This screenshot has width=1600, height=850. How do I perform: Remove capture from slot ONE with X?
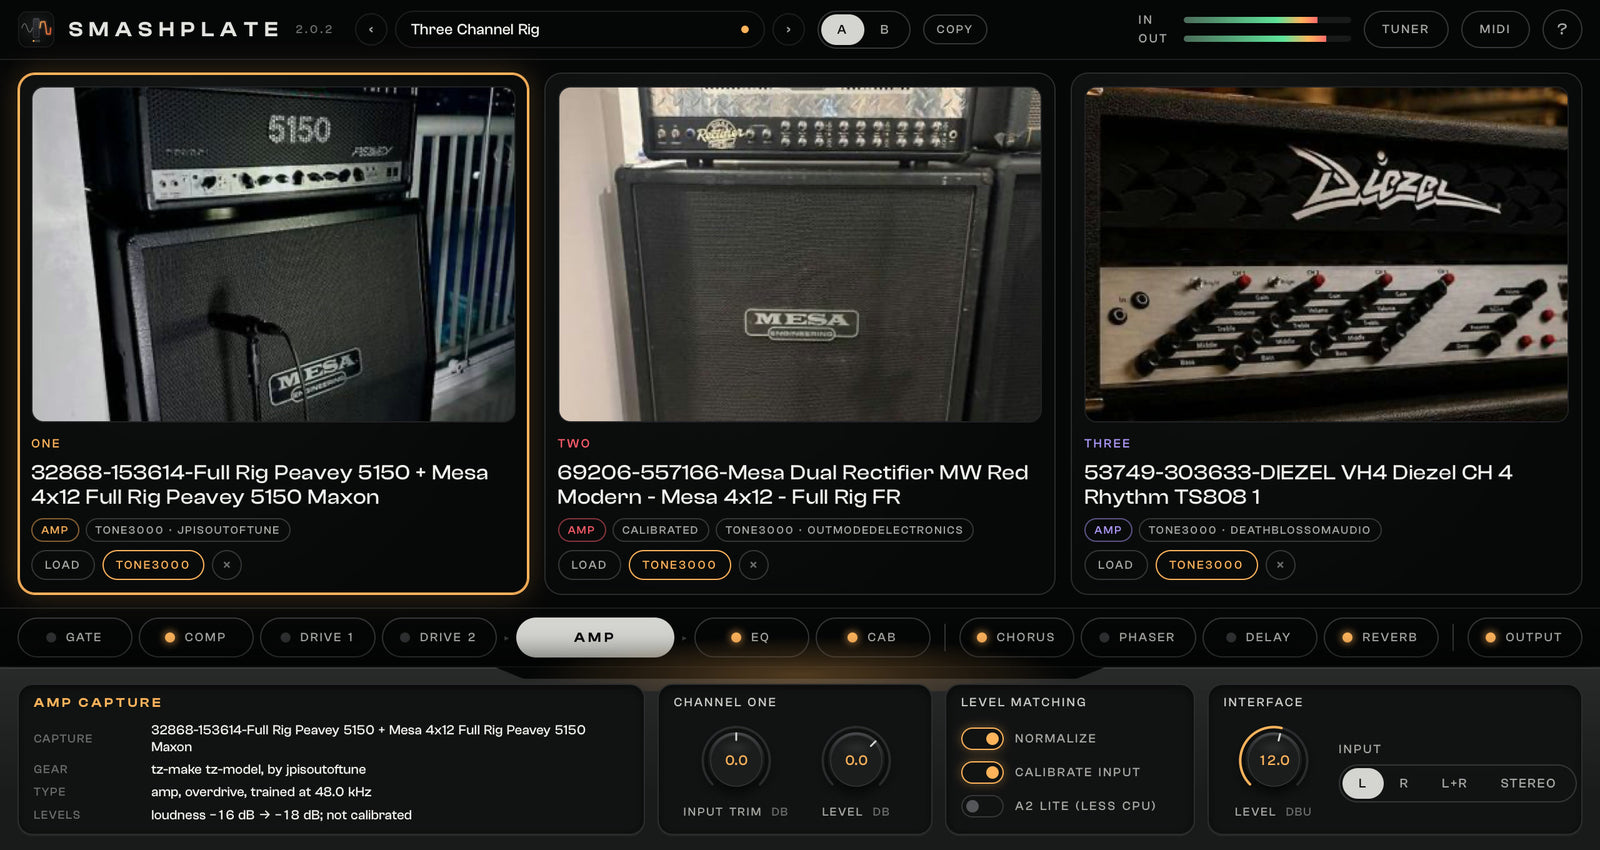(227, 565)
